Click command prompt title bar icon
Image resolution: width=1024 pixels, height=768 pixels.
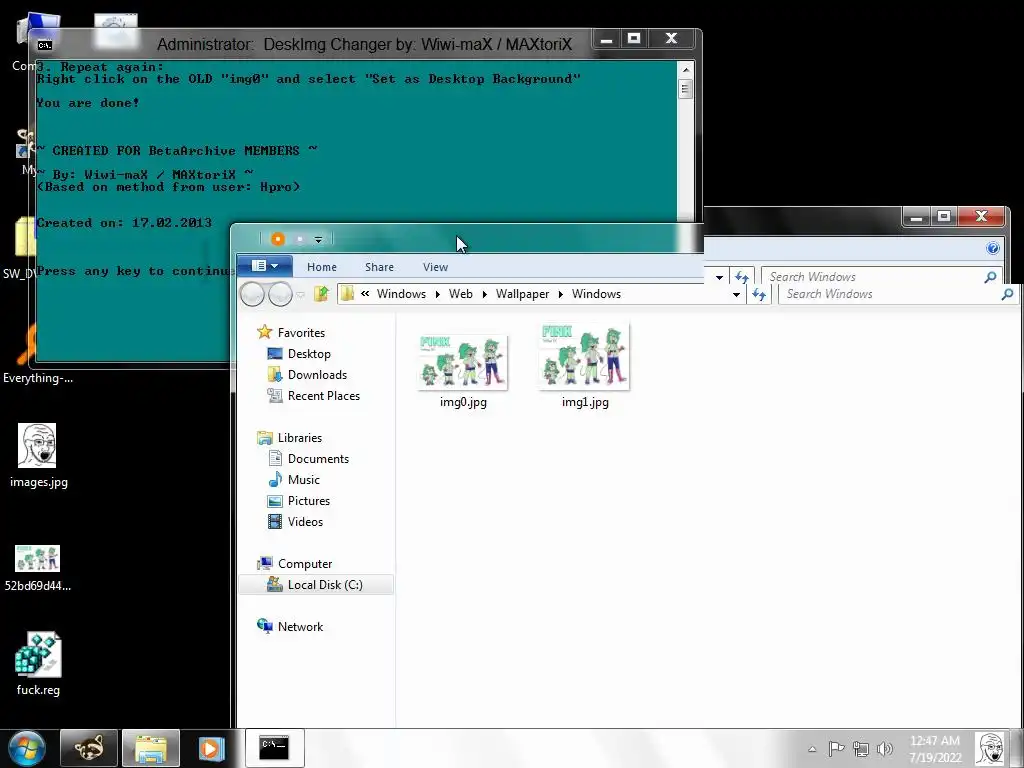(x=44, y=45)
